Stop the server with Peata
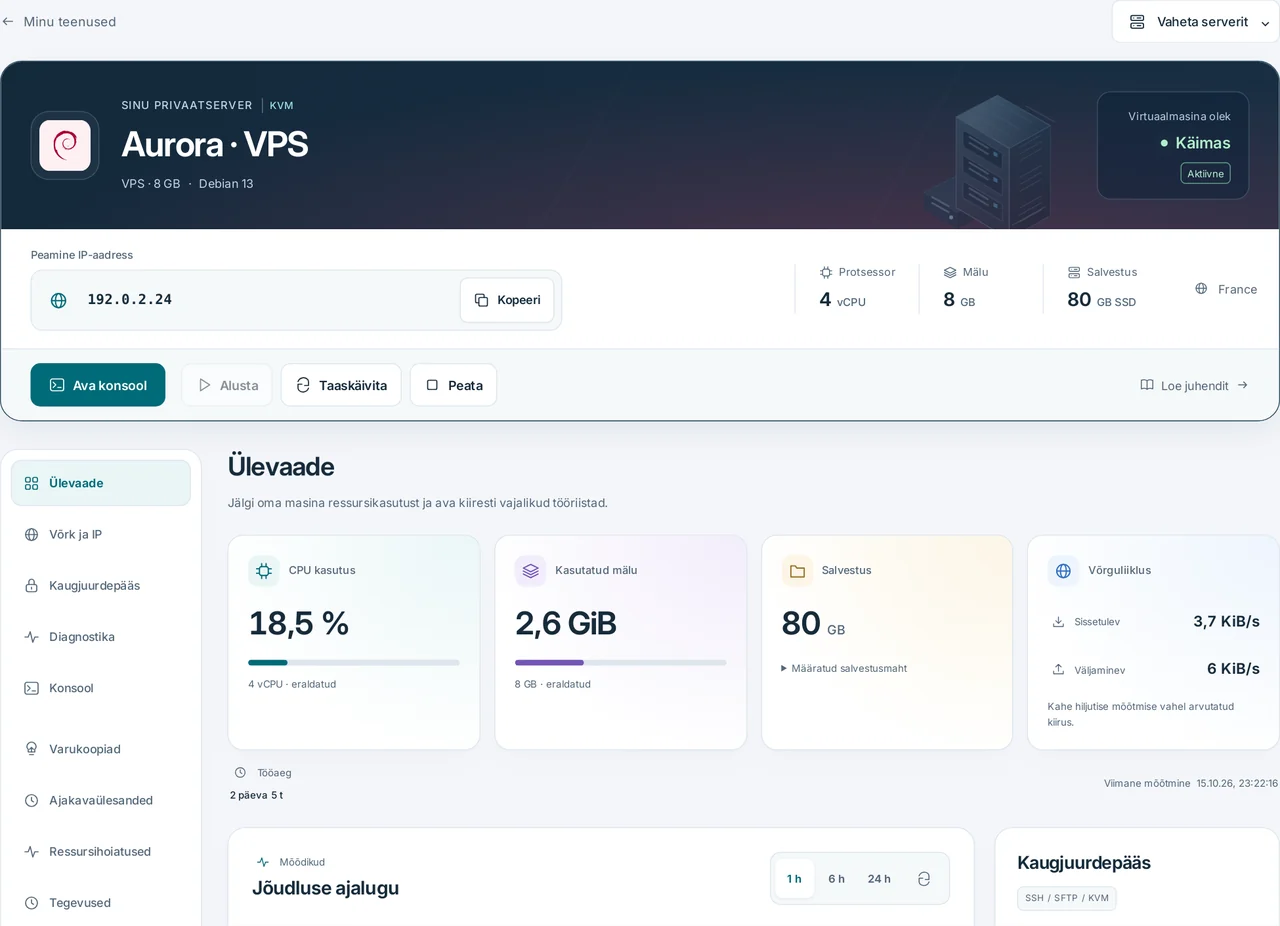 click(x=453, y=385)
